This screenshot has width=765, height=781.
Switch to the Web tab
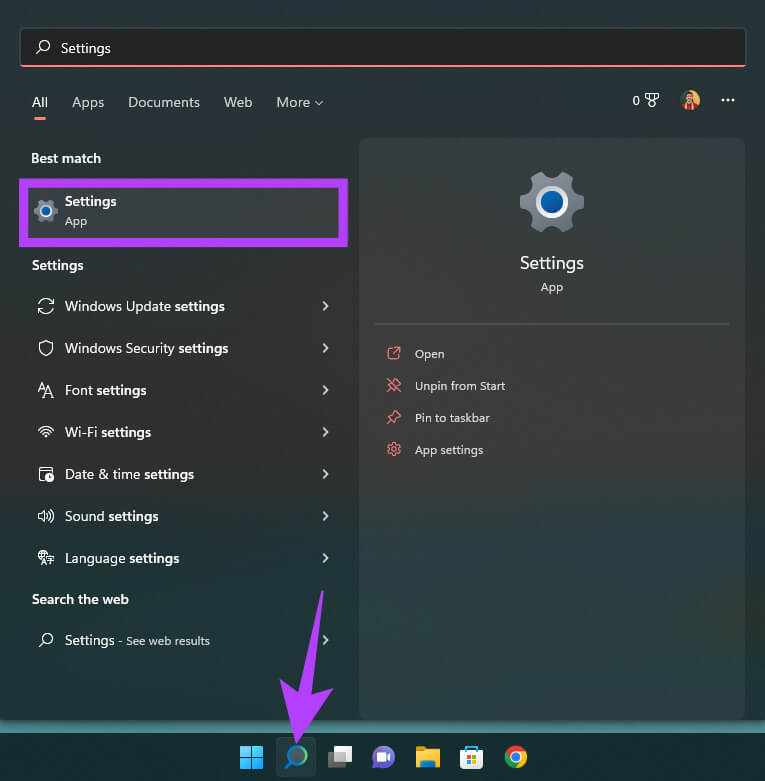[x=238, y=102]
